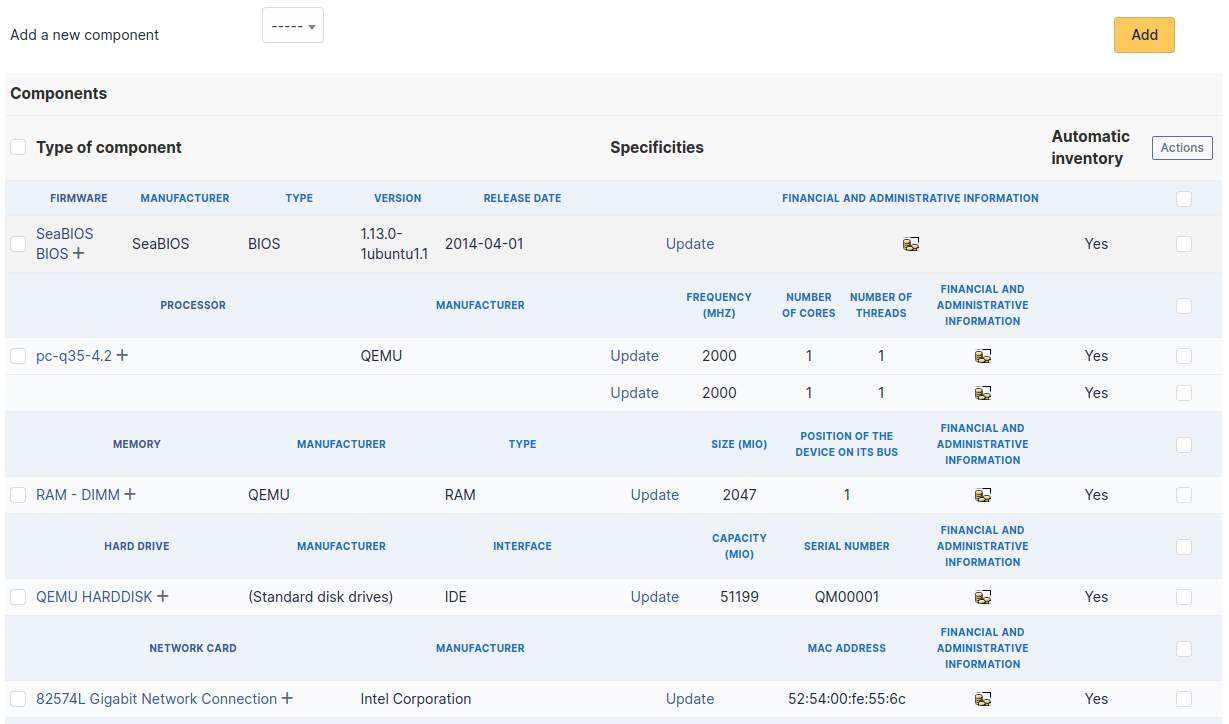Image resolution: width=1229 pixels, height=724 pixels.
Task: Click the NETWORK CARD column header
Action: 193,648
